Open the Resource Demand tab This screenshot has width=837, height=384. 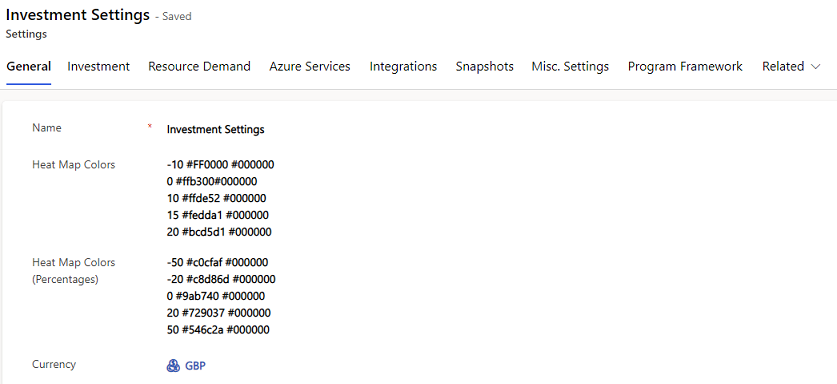pyautogui.click(x=199, y=67)
